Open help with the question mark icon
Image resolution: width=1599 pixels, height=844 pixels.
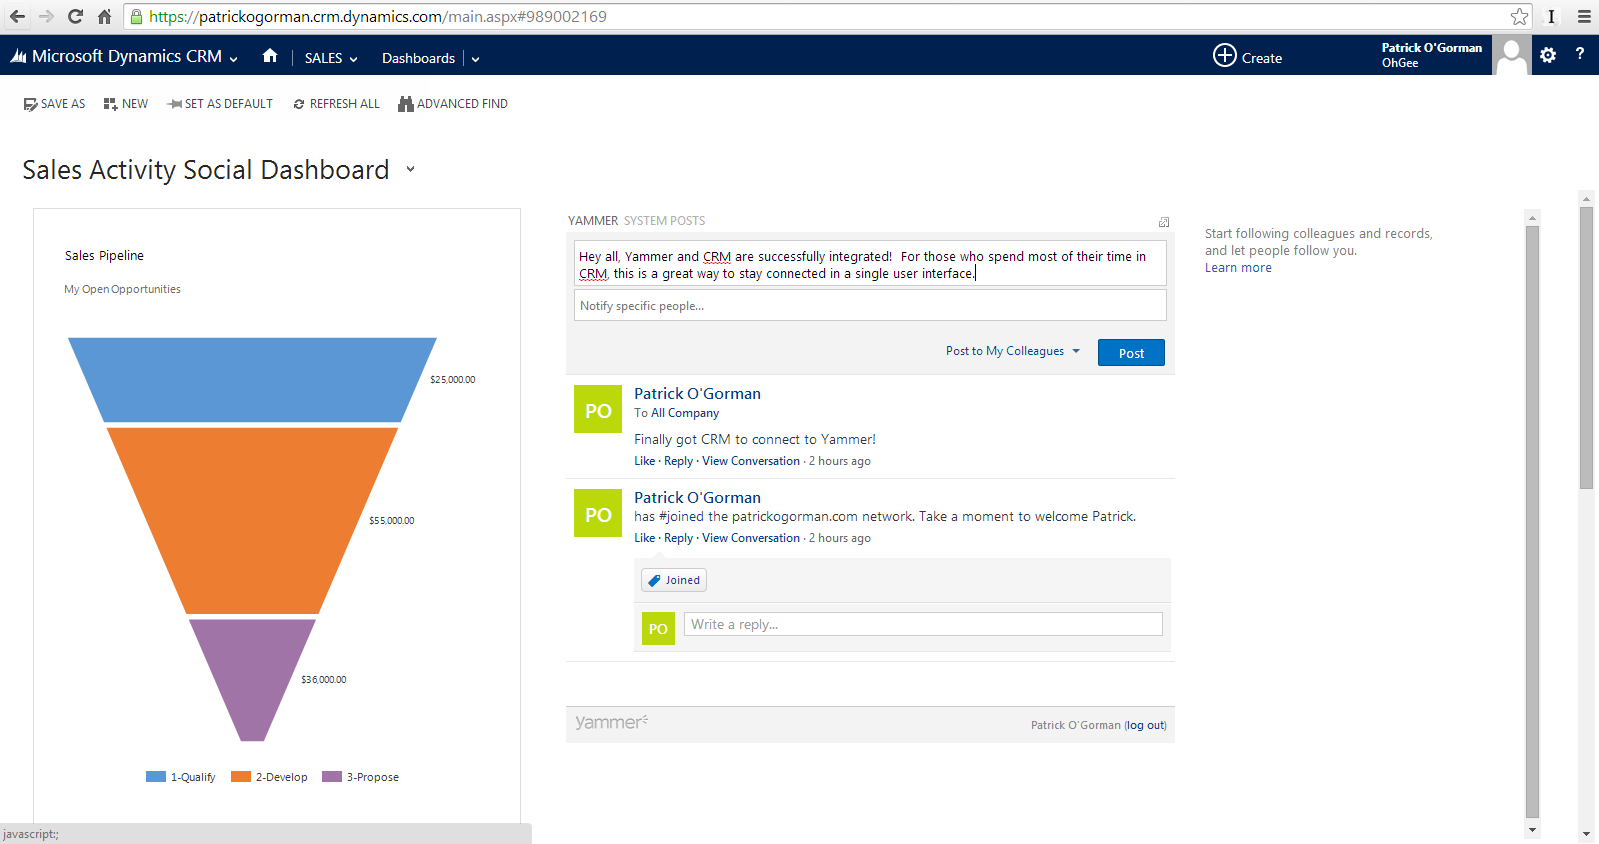[1580, 54]
